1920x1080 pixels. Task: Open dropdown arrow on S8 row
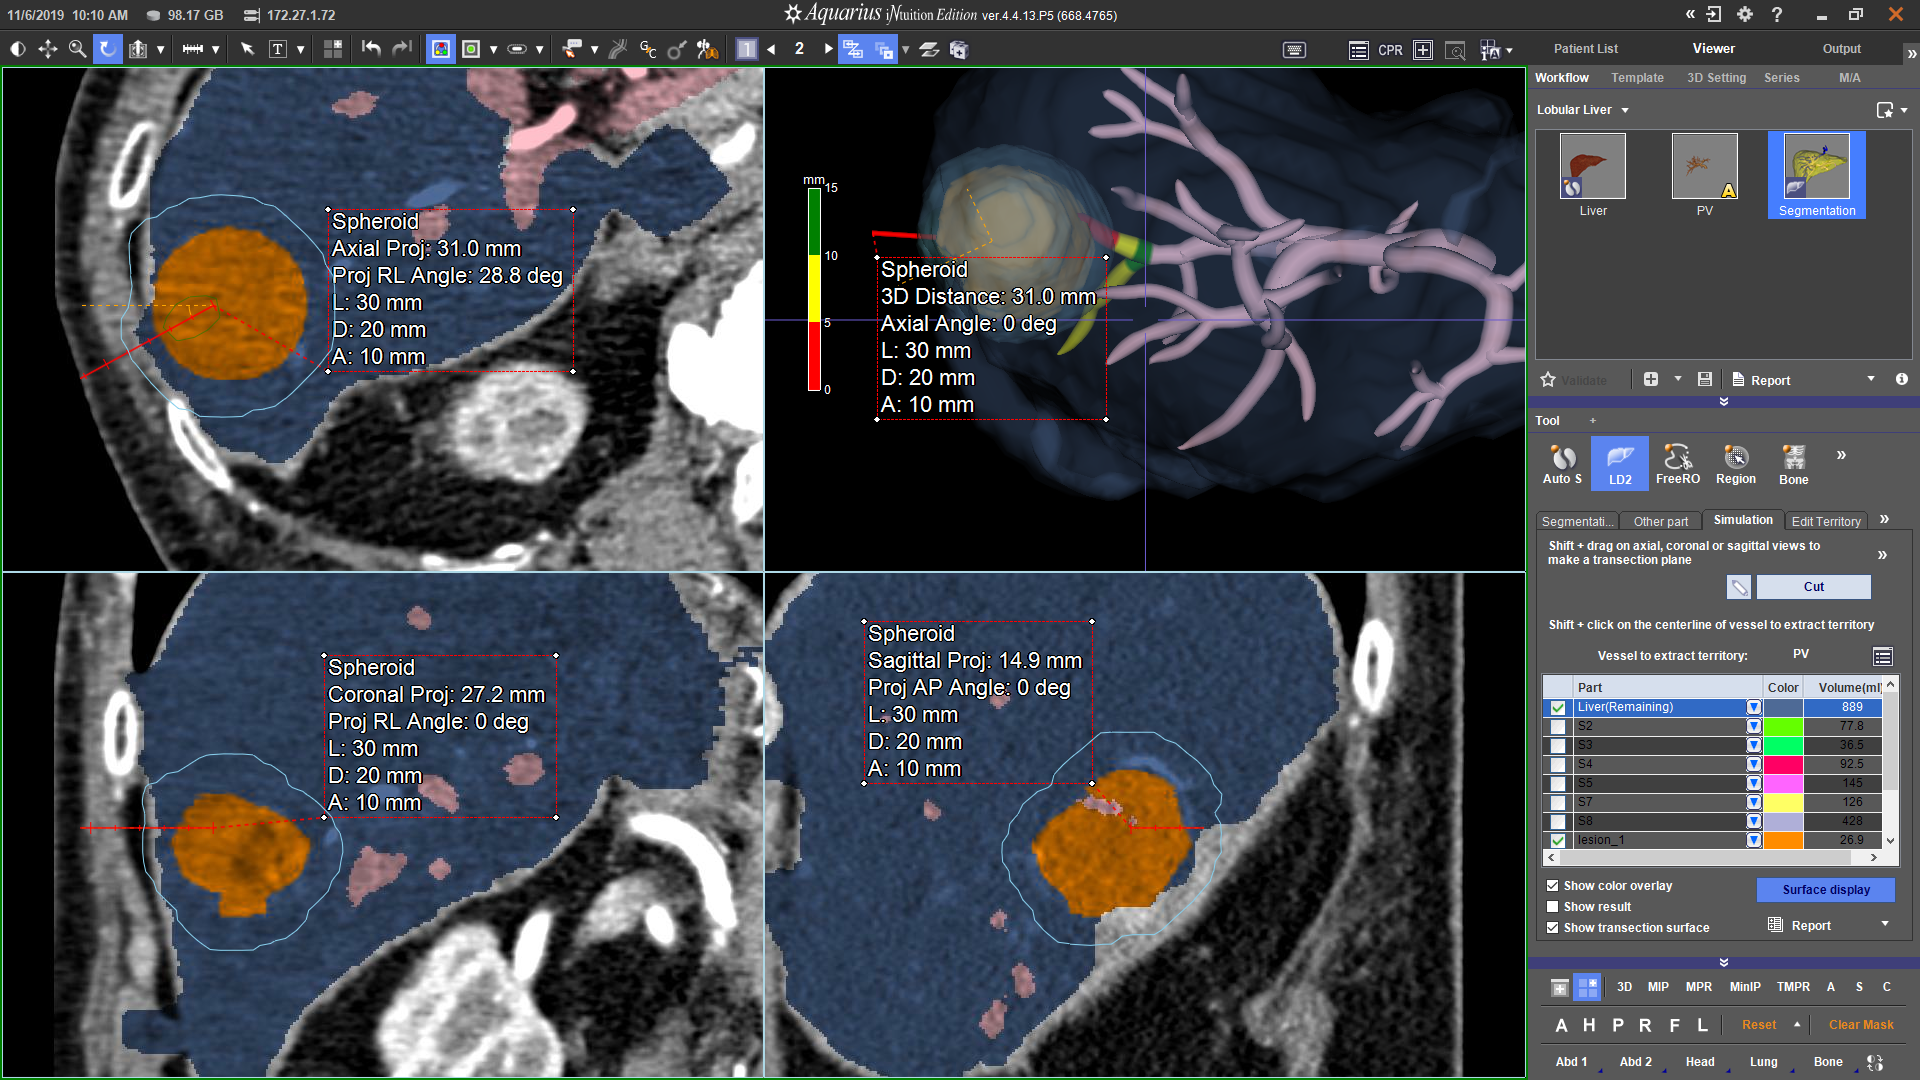(x=1754, y=821)
